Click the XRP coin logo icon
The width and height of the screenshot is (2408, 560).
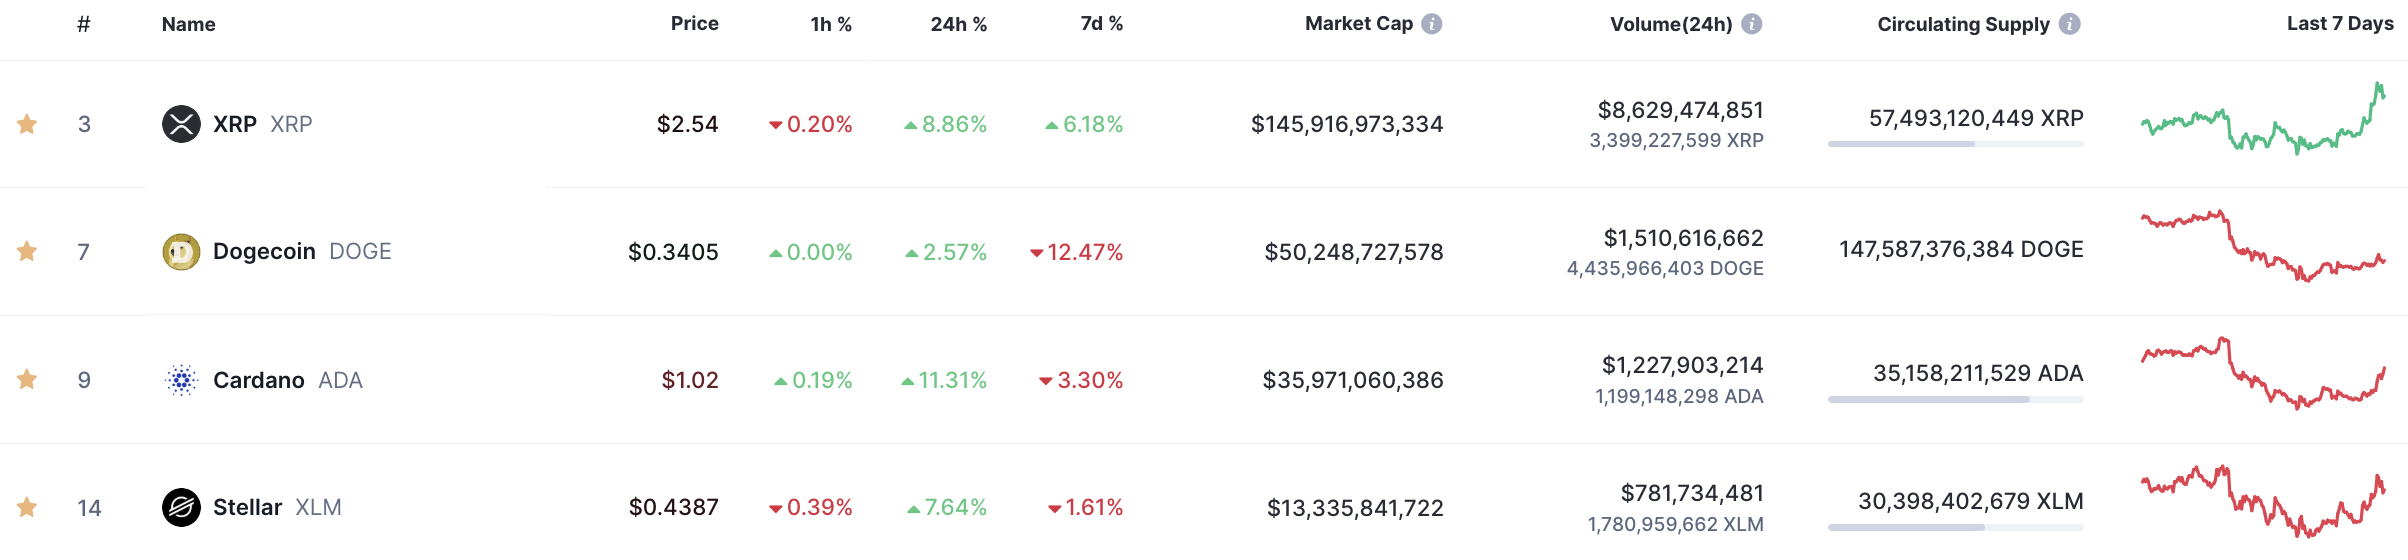tap(181, 124)
